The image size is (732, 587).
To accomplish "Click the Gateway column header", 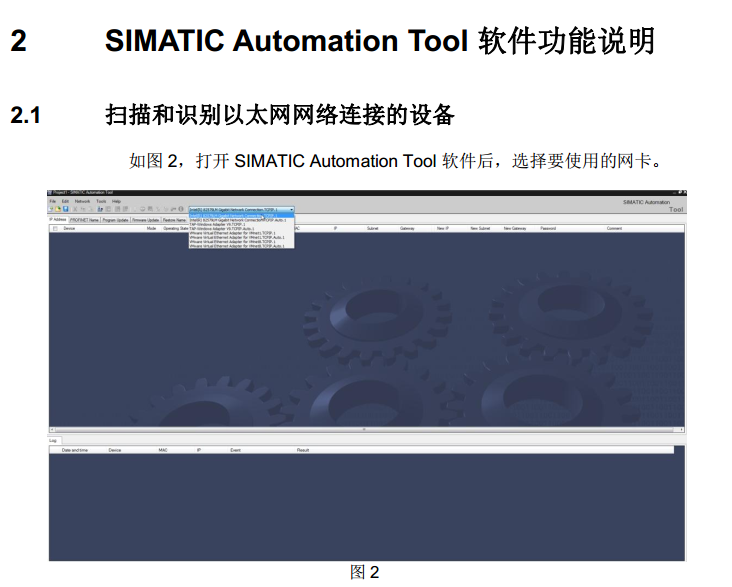I will [x=407, y=228].
